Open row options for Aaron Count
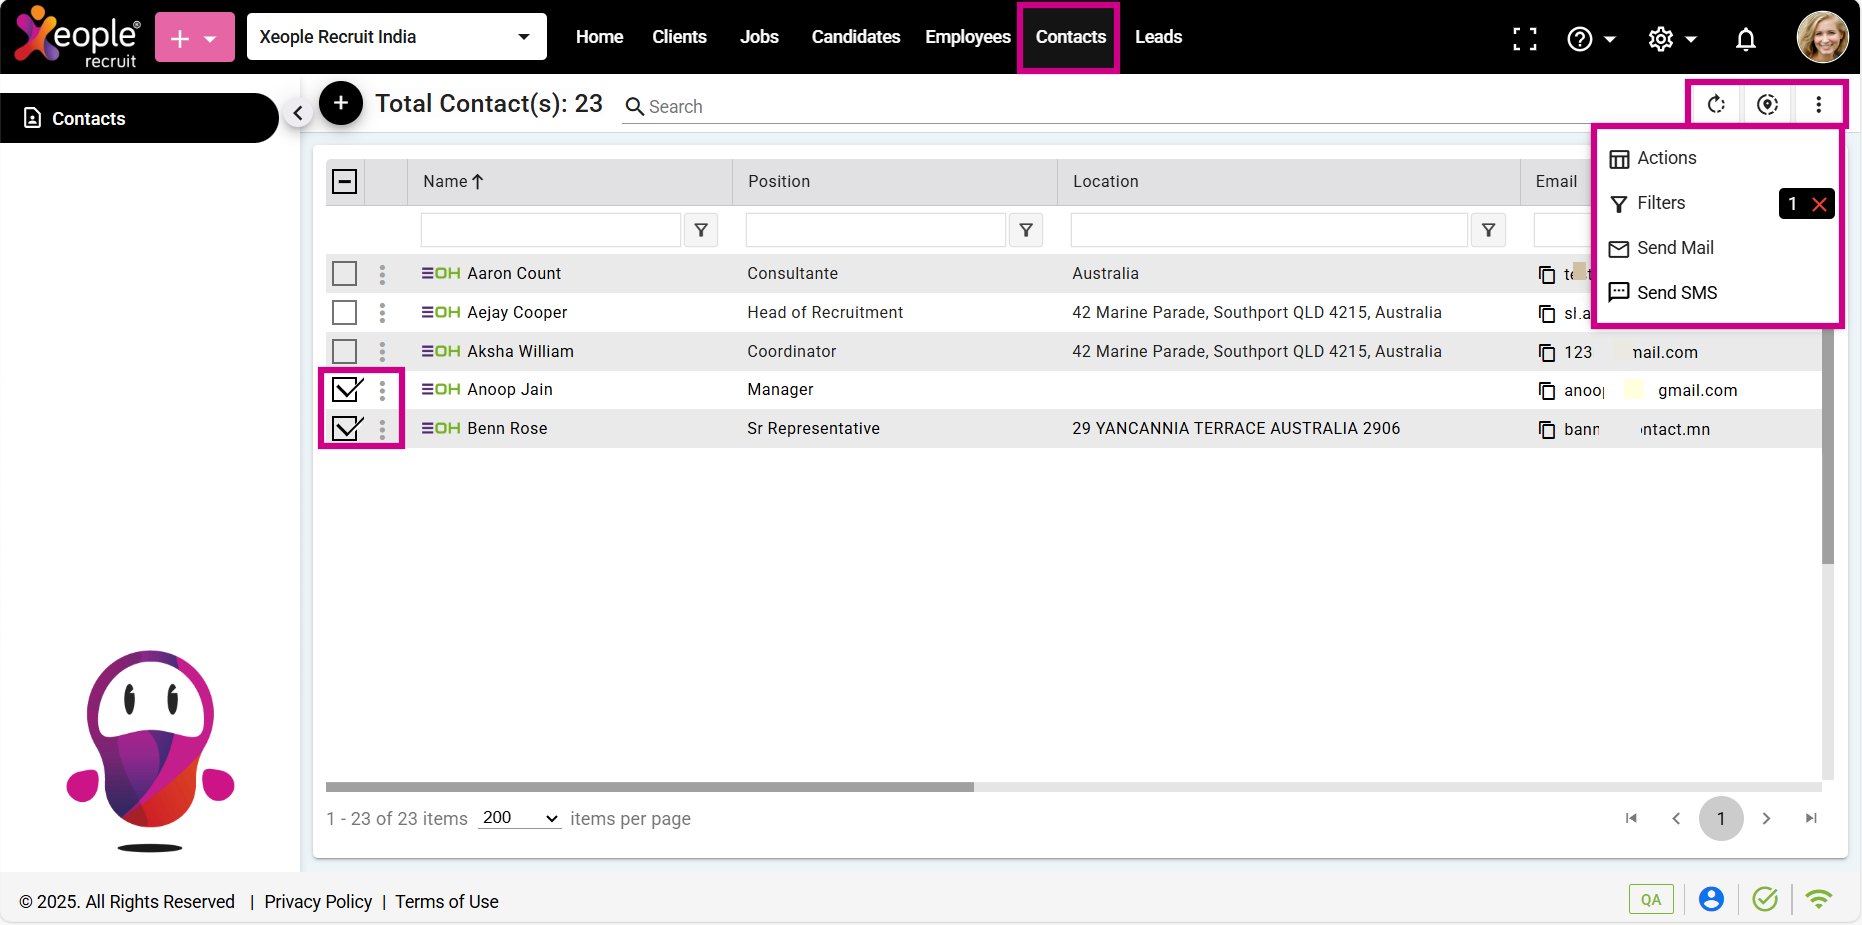This screenshot has width=1862, height=925. (382, 274)
